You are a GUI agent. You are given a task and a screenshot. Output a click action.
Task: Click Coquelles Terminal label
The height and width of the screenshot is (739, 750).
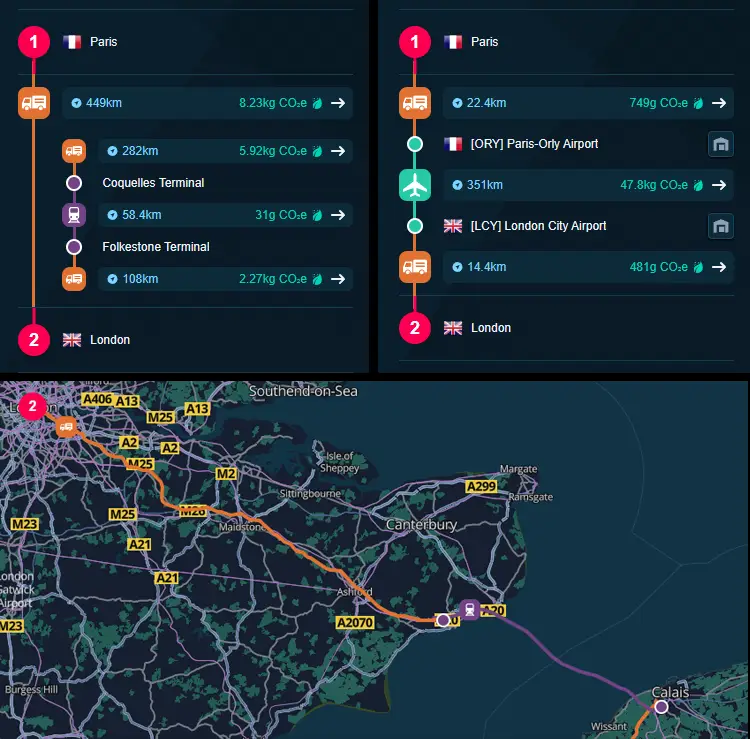tap(153, 183)
